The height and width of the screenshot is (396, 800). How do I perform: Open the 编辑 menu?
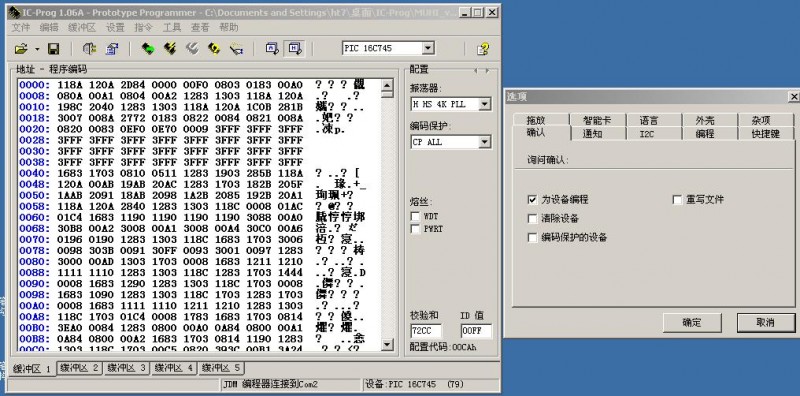click(x=49, y=28)
